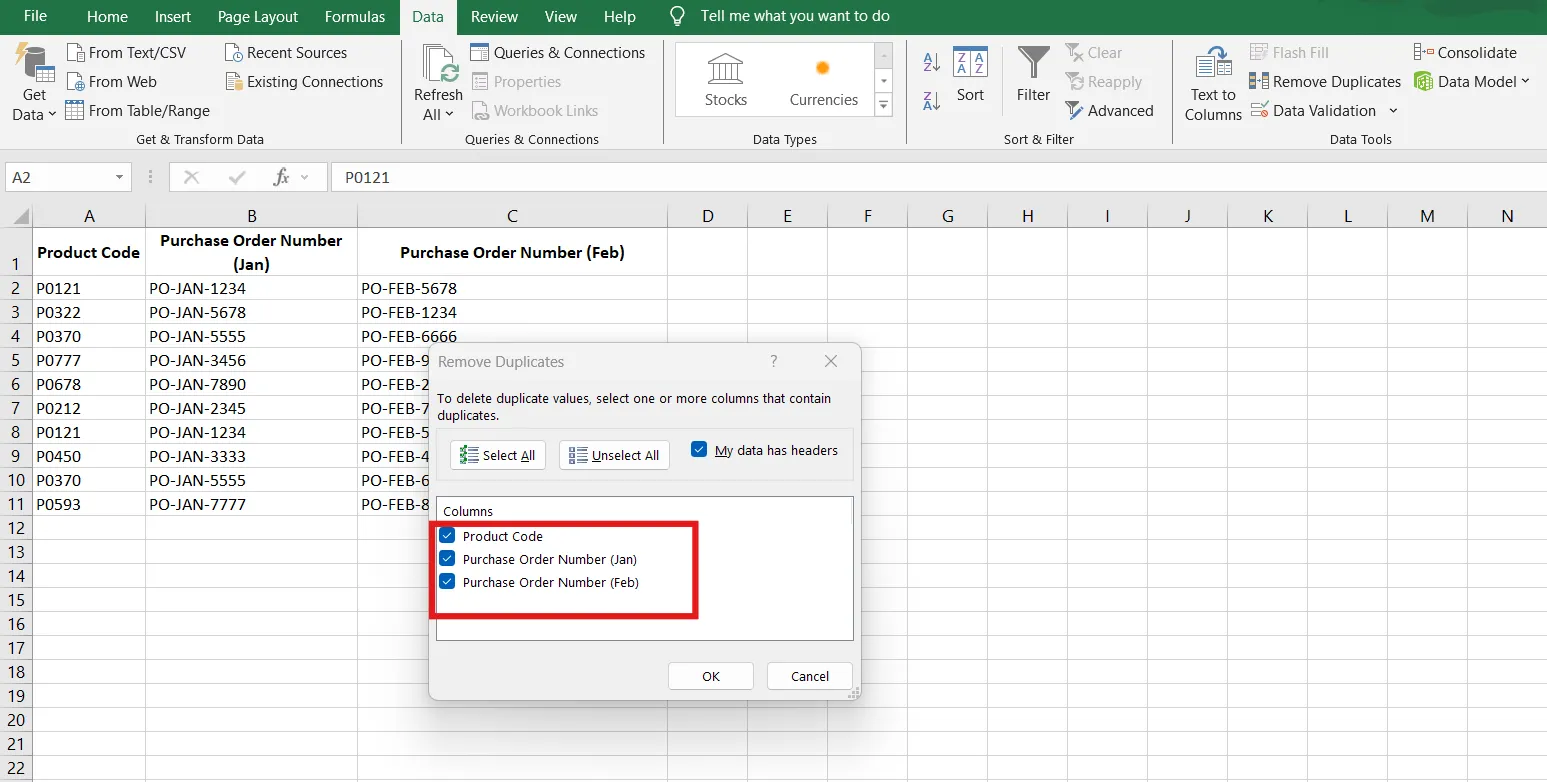Sort A to Z ascending

(931, 62)
